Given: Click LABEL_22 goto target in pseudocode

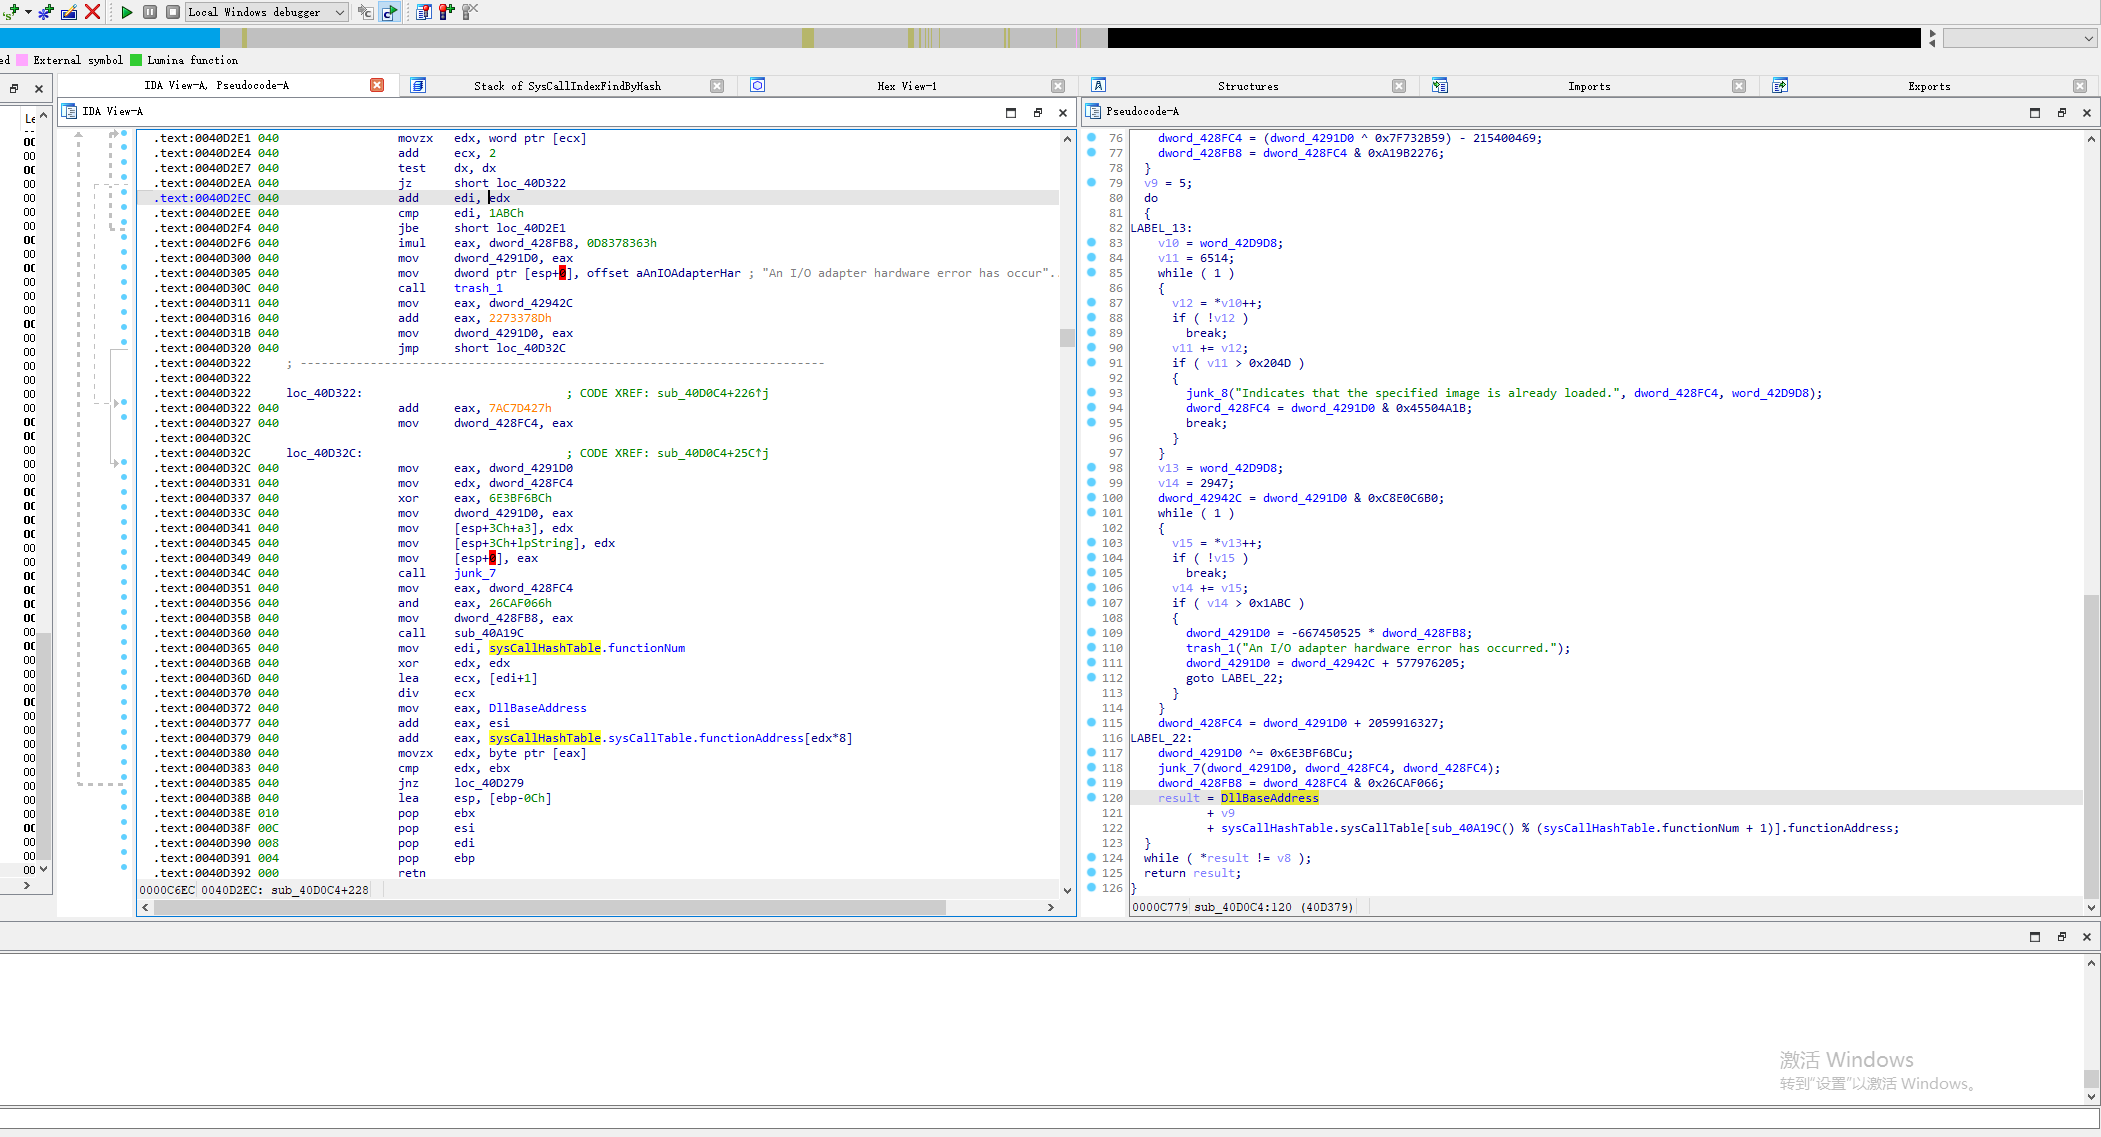Looking at the screenshot, I should coord(1251,678).
